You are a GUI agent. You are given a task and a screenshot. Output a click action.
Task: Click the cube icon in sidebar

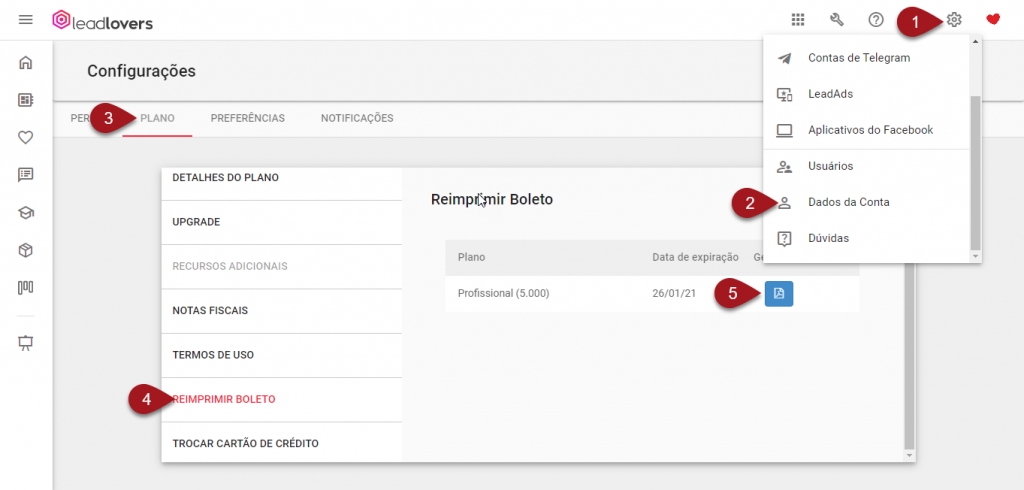click(26, 250)
